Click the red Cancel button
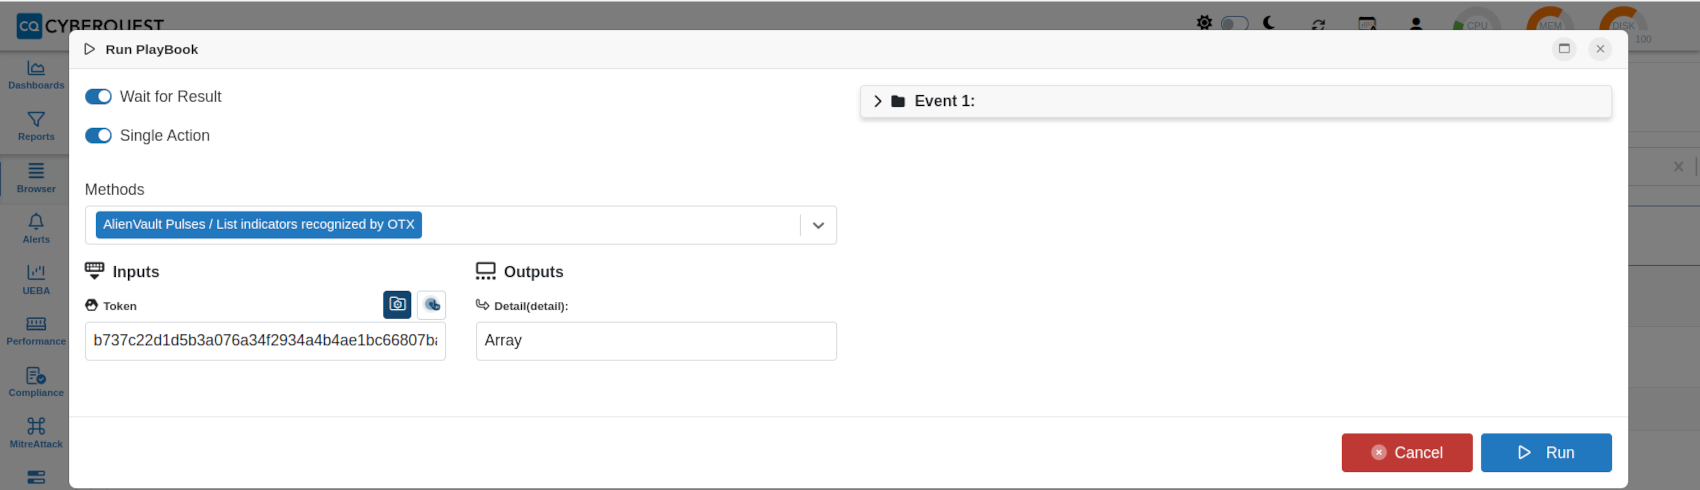Image resolution: width=1700 pixels, height=490 pixels. coord(1407,453)
